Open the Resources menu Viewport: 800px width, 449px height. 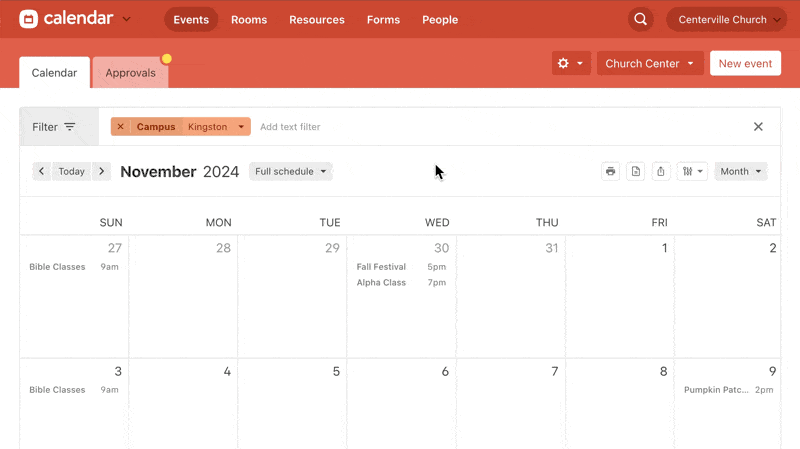(317, 19)
